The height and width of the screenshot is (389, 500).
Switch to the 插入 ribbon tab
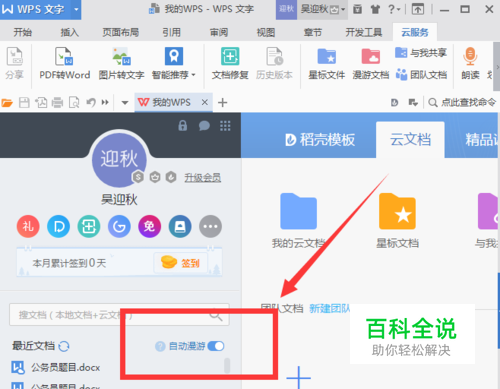click(x=69, y=32)
